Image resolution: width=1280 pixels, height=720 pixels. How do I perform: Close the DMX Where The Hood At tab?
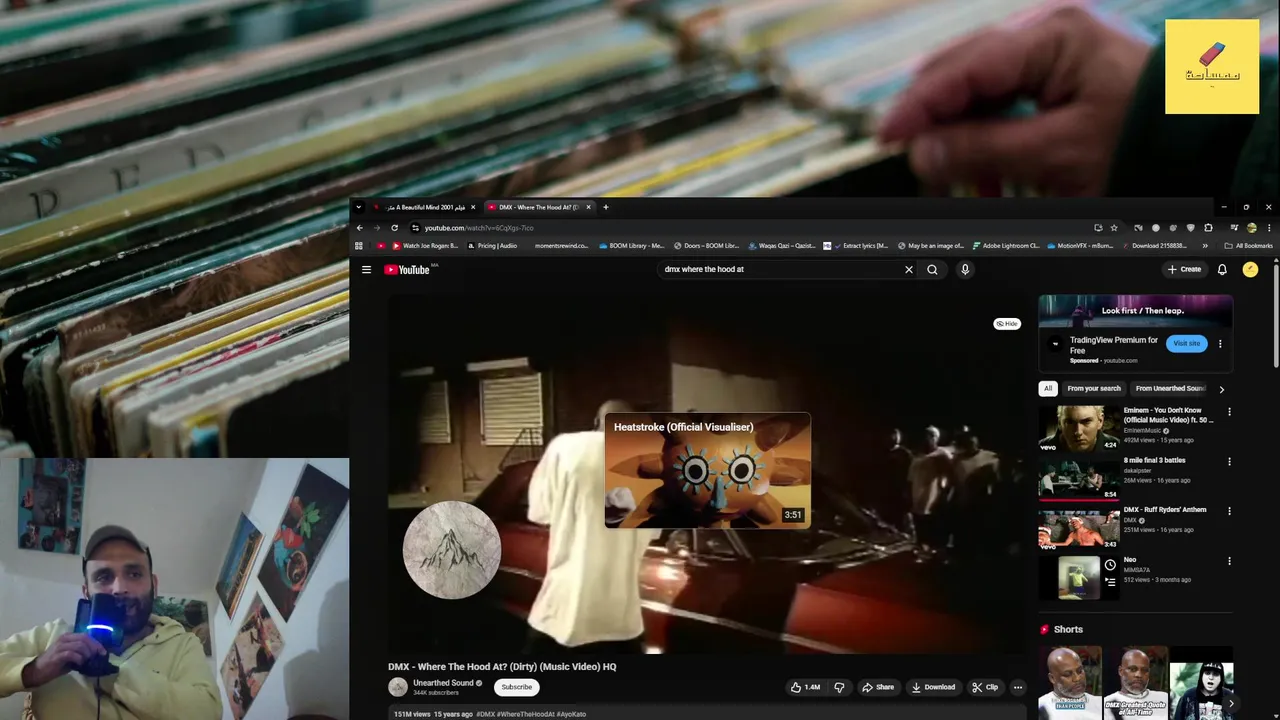pos(588,207)
